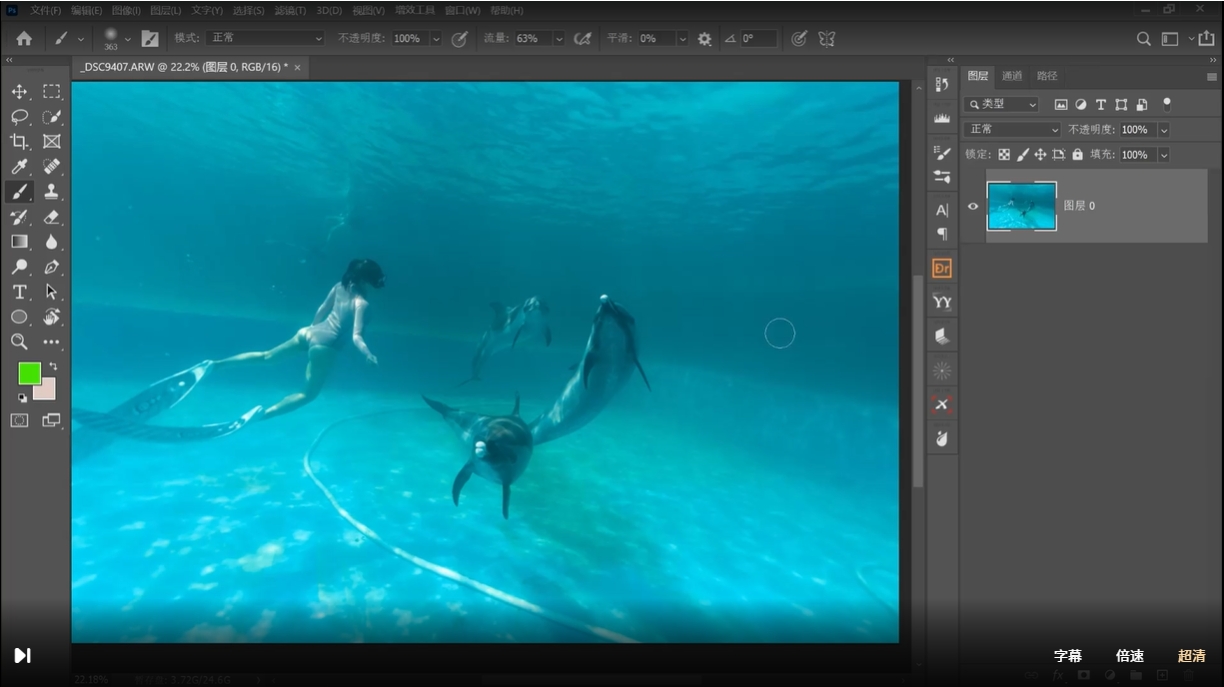The width and height of the screenshot is (1224, 687).
Task: Select the Move tool
Action: coord(19,92)
